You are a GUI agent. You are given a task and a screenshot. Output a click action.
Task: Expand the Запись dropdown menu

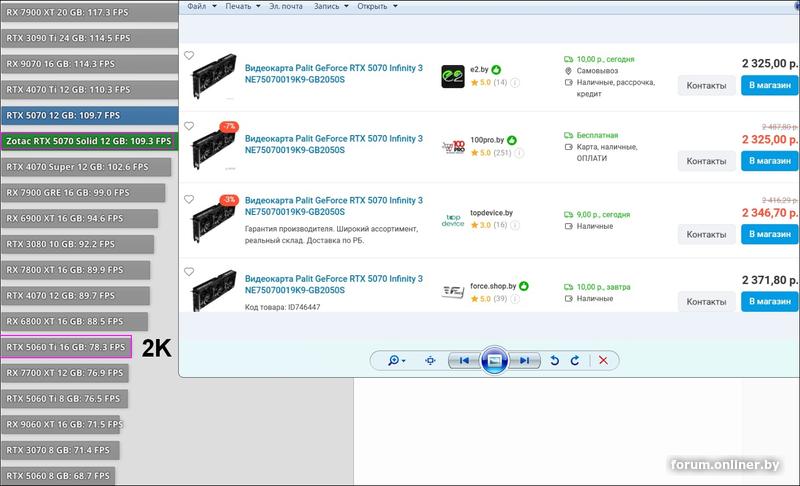click(x=331, y=6)
